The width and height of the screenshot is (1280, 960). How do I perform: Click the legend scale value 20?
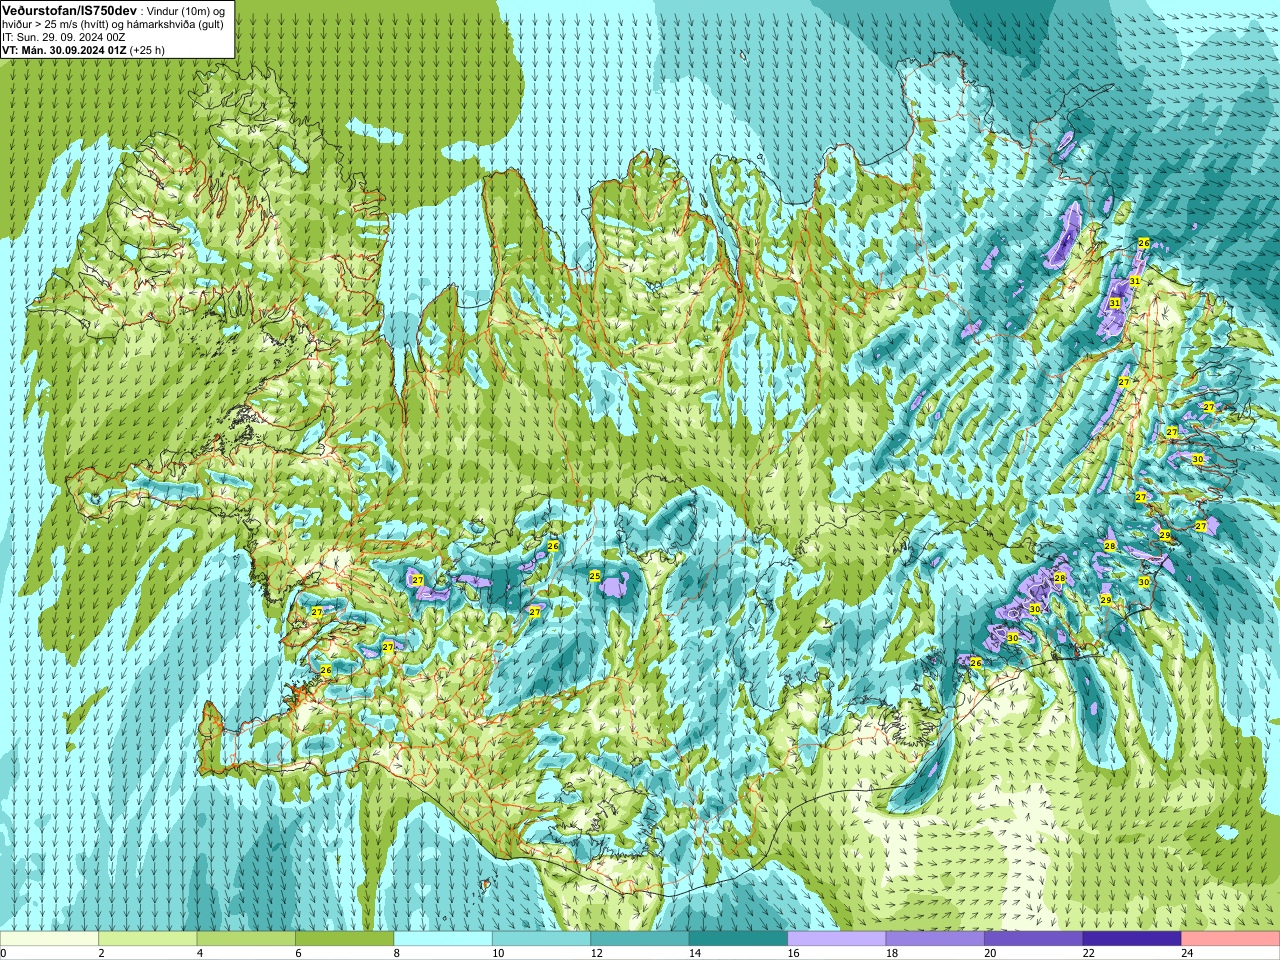[x=991, y=953]
